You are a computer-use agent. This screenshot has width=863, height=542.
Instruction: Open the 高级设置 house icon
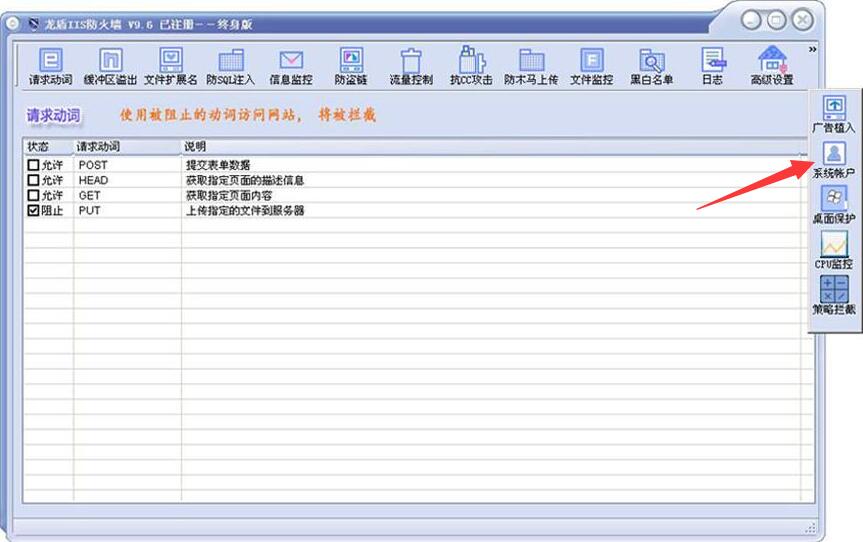(772, 67)
